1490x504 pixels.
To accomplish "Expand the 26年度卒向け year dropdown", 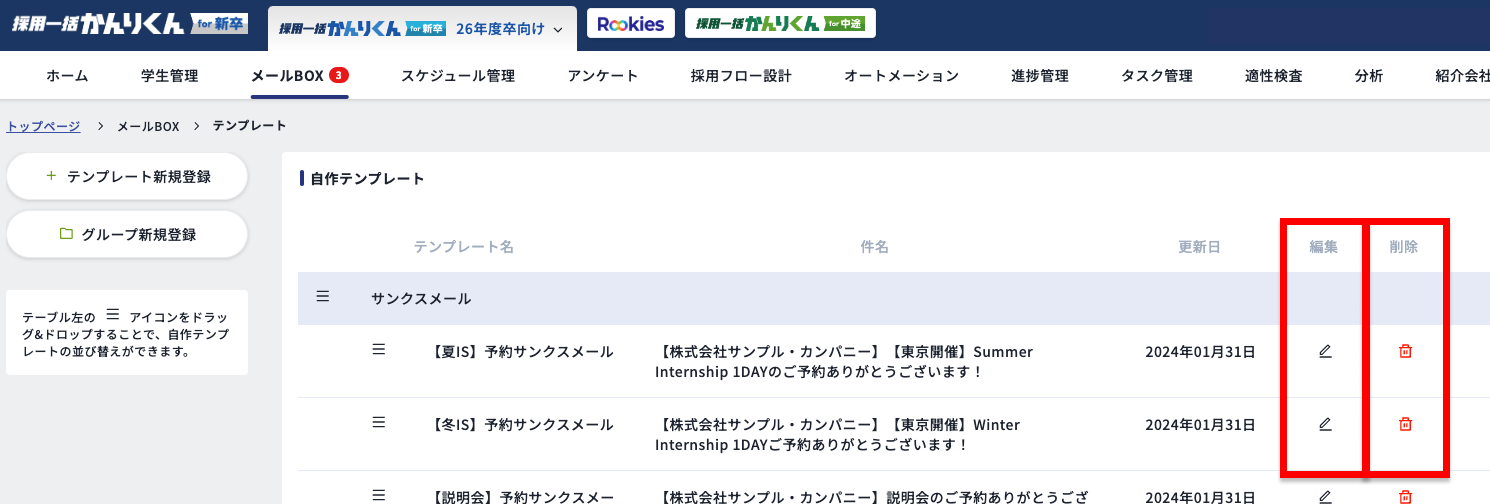I will tap(509, 29).
